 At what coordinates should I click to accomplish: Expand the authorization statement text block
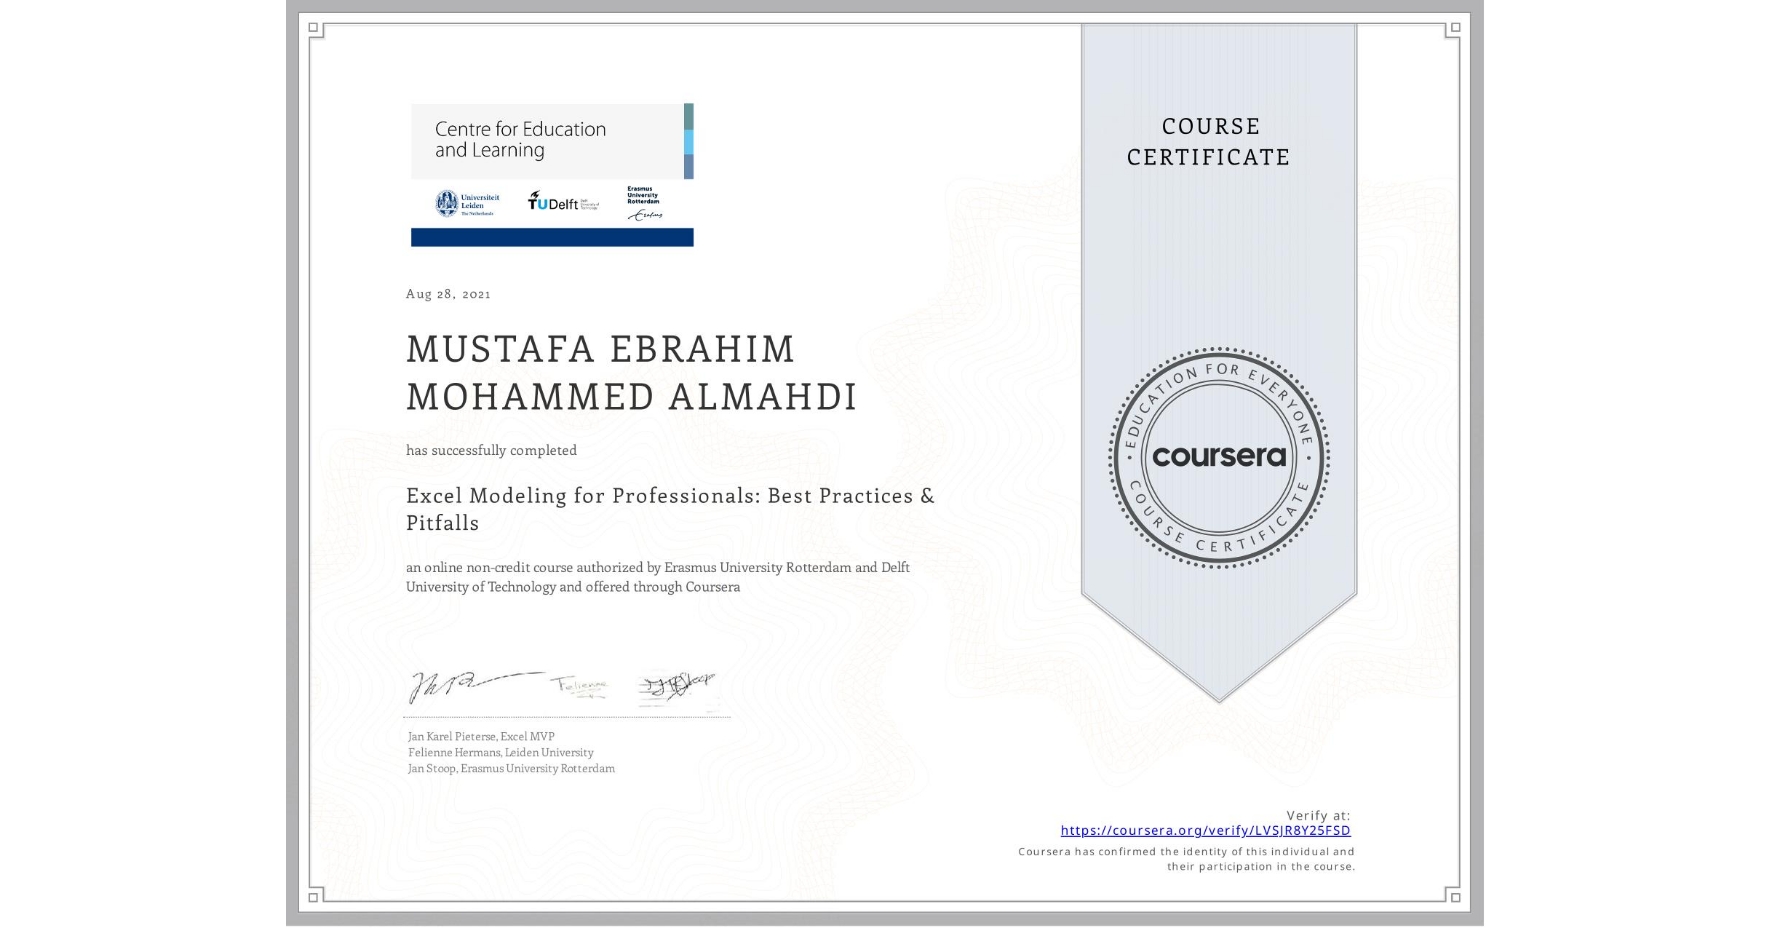(x=657, y=577)
